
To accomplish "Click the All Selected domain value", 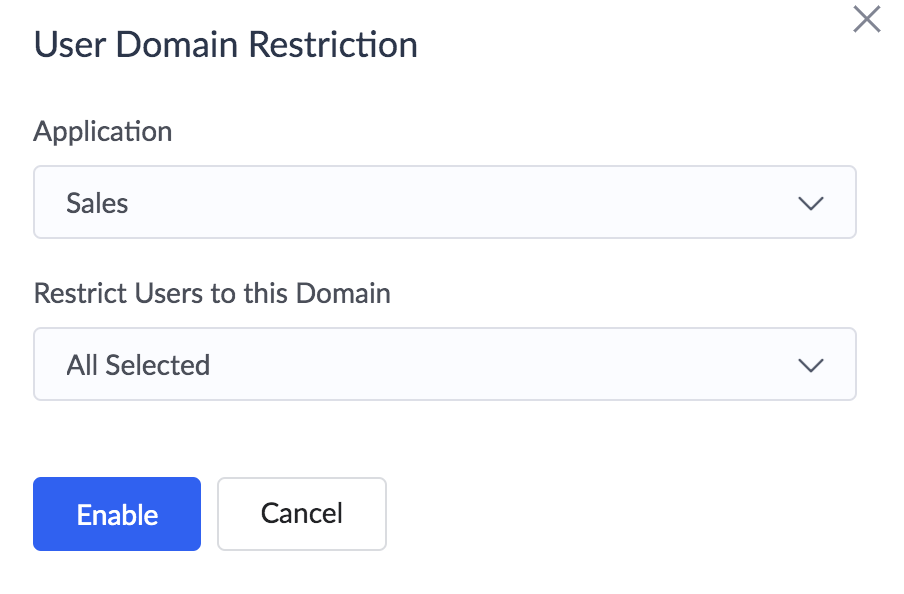I will 138,365.
